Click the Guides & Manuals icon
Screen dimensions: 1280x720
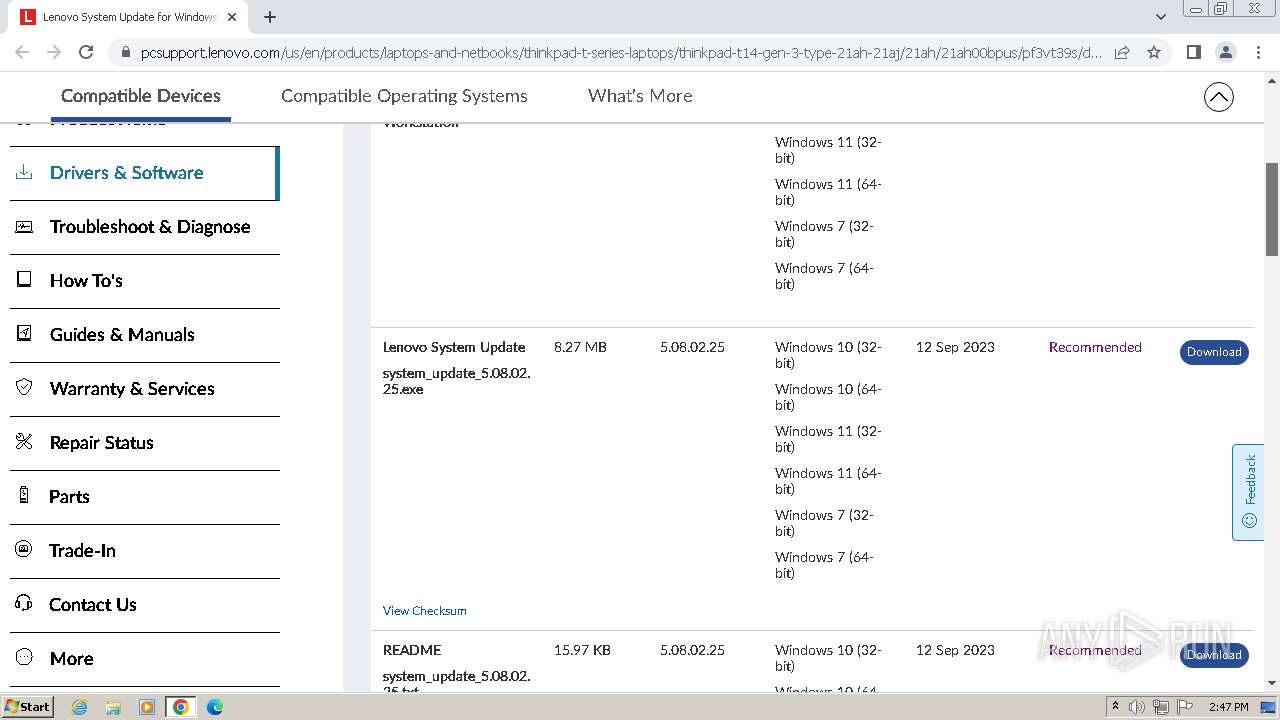pos(24,334)
